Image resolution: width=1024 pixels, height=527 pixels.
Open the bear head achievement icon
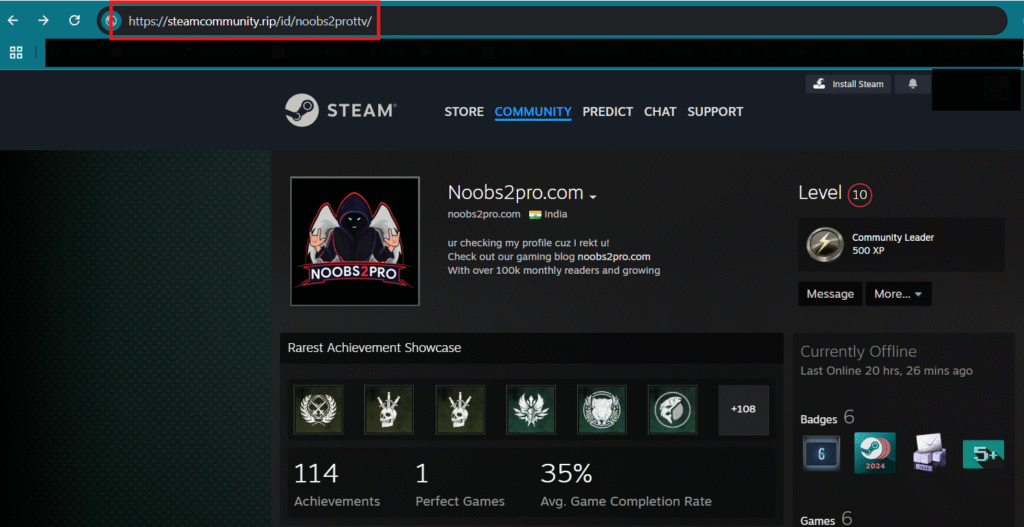coord(601,409)
